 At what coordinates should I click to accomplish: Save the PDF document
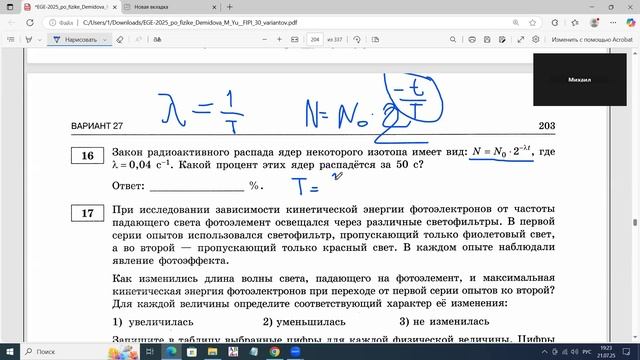487,40
